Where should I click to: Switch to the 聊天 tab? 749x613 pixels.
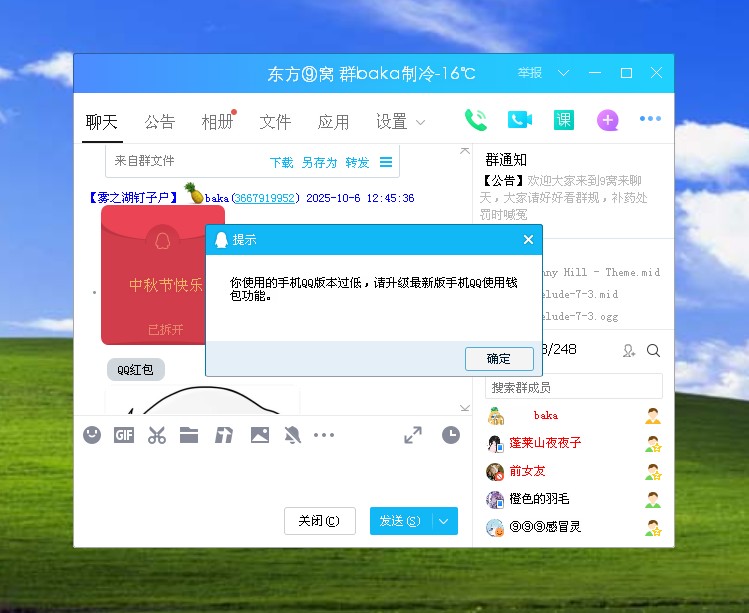(102, 122)
